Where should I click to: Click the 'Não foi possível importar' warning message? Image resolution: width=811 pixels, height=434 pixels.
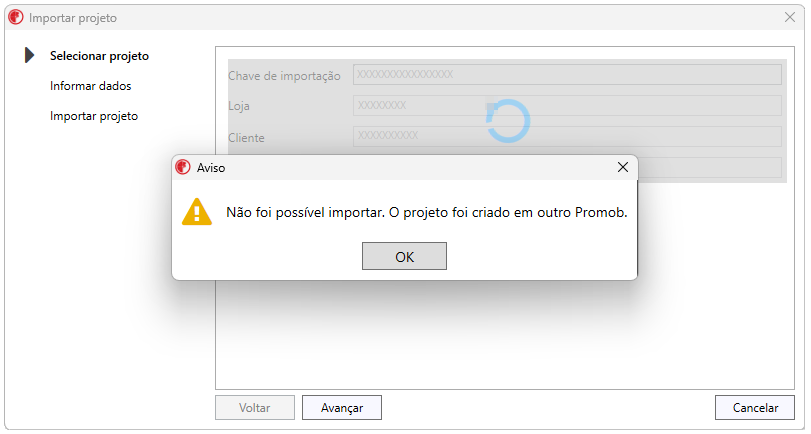tap(427, 212)
